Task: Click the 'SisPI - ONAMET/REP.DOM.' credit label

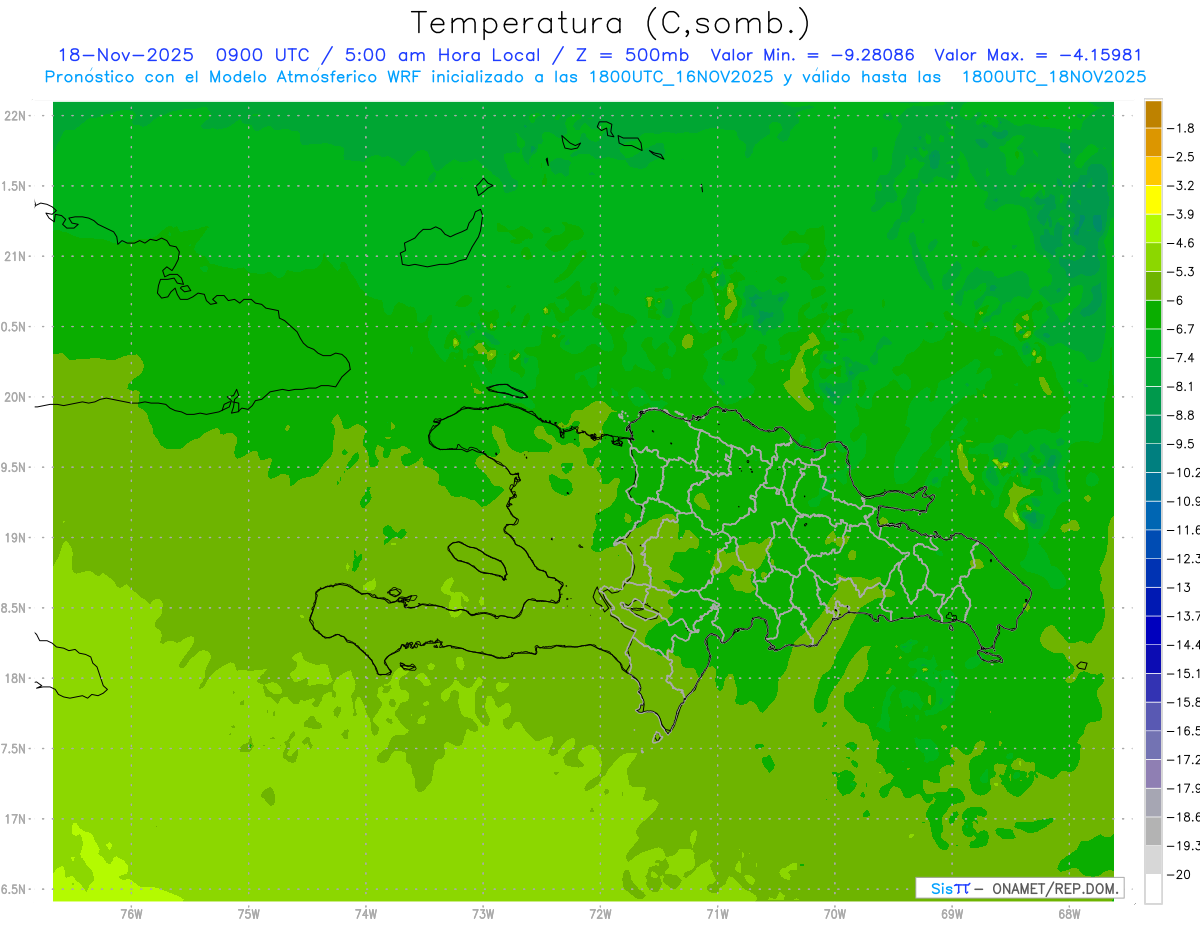Action: 1020,888
